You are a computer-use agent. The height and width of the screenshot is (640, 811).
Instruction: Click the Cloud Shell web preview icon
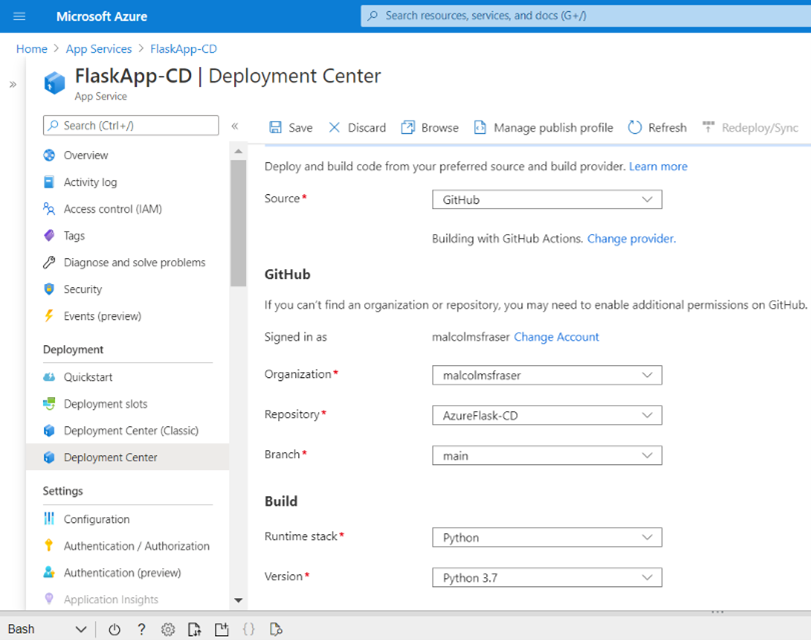click(276, 629)
